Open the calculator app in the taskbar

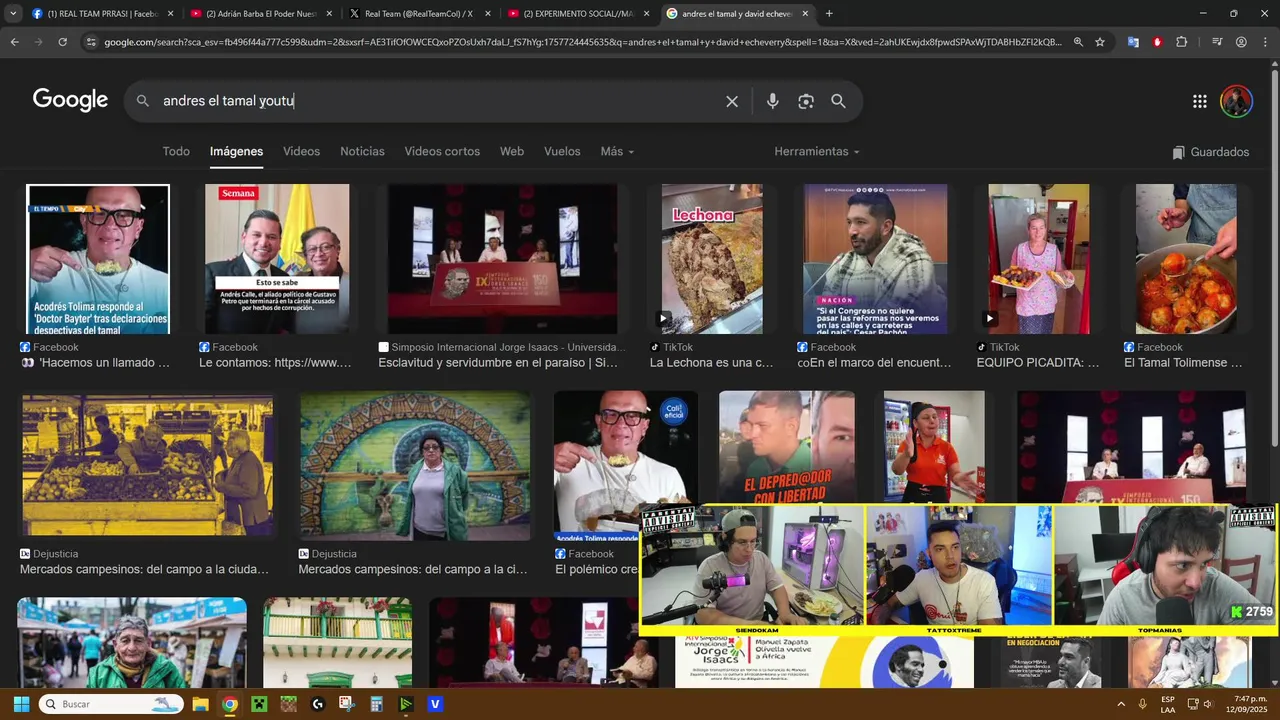click(x=376, y=704)
